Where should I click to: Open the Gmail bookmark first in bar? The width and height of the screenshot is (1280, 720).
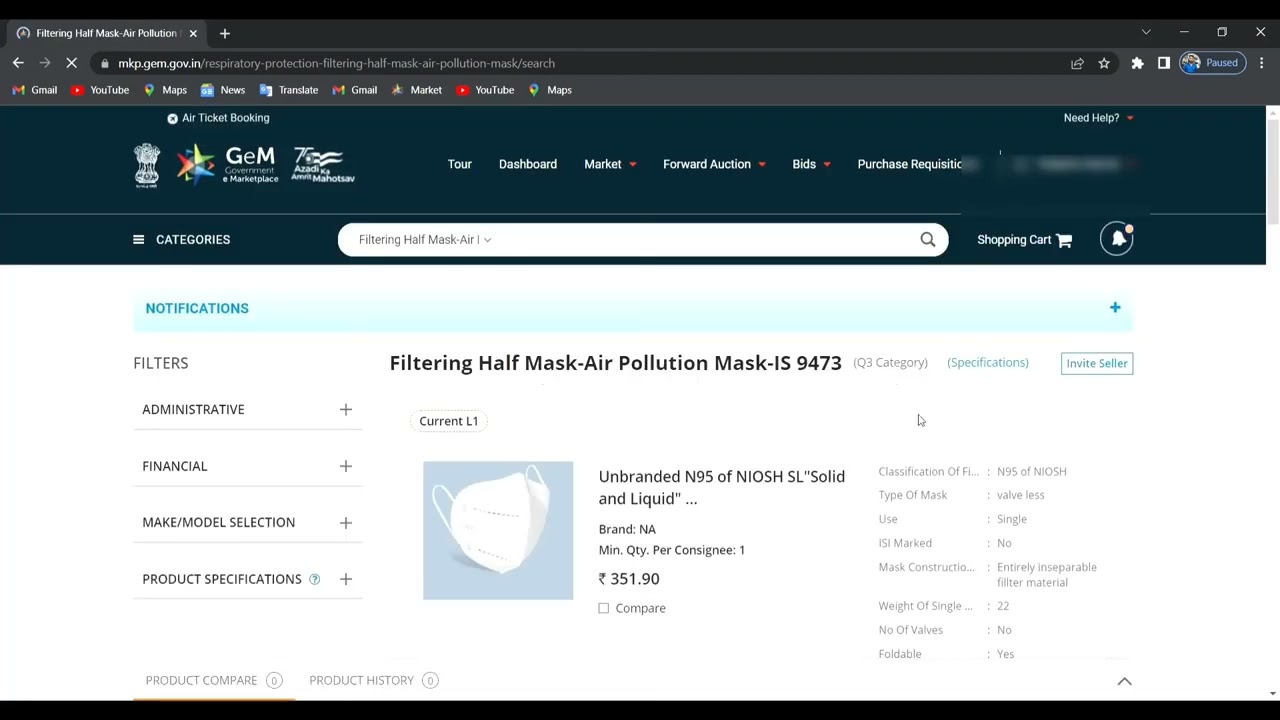(x=35, y=90)
